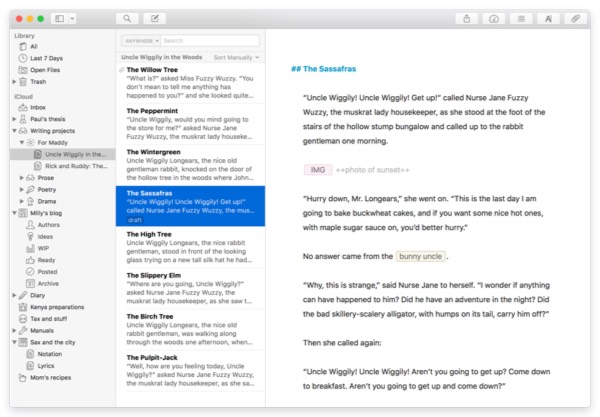
Task: Select Uncle Wiggily in the... sidebar group
Action: click(x=62, y=154)
